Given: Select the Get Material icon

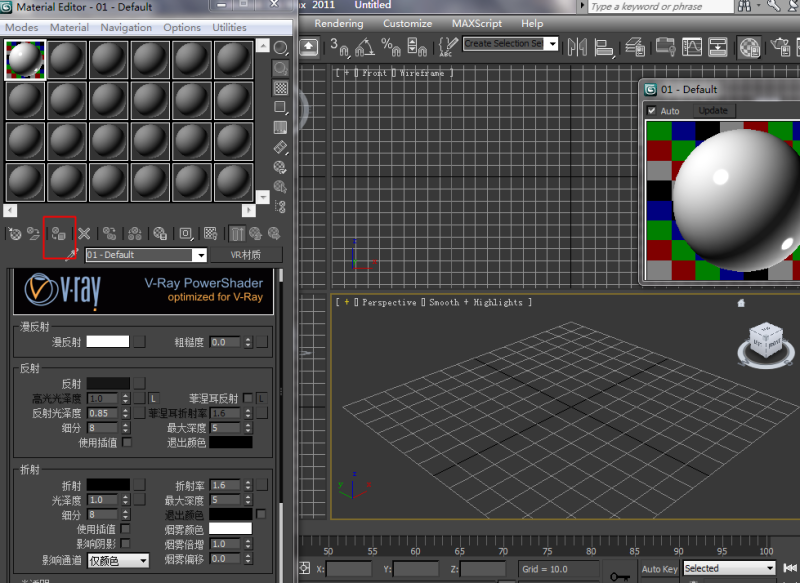Looking at the screenshot, I should pos(14,234).
